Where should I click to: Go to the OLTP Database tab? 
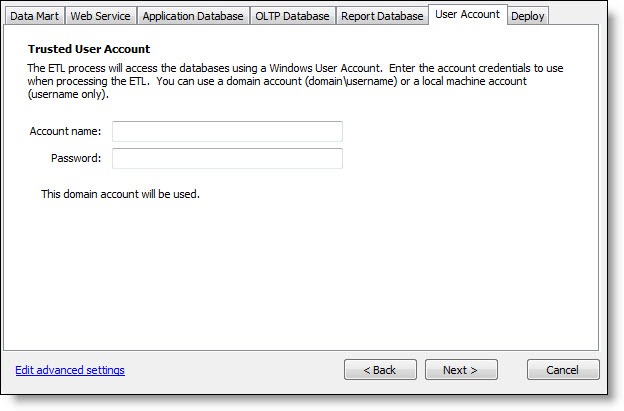click(x=292, y=16)
